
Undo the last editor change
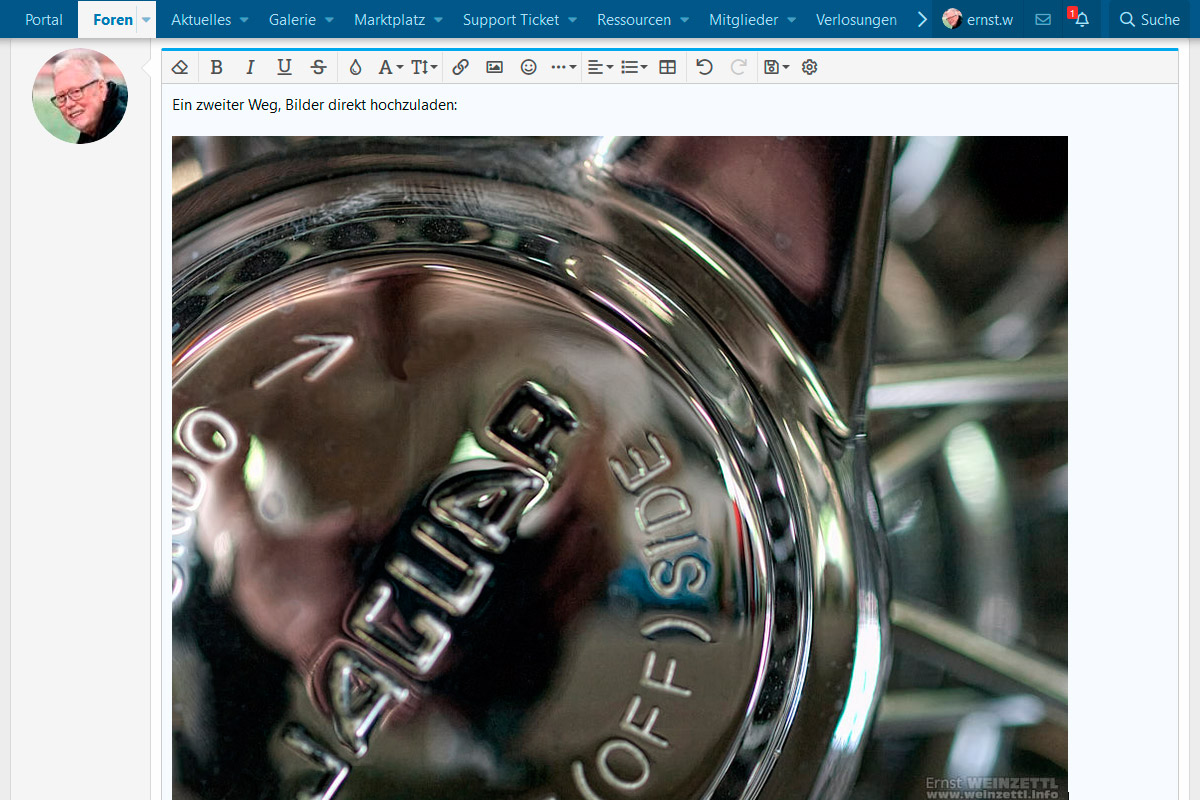point(705,67)
